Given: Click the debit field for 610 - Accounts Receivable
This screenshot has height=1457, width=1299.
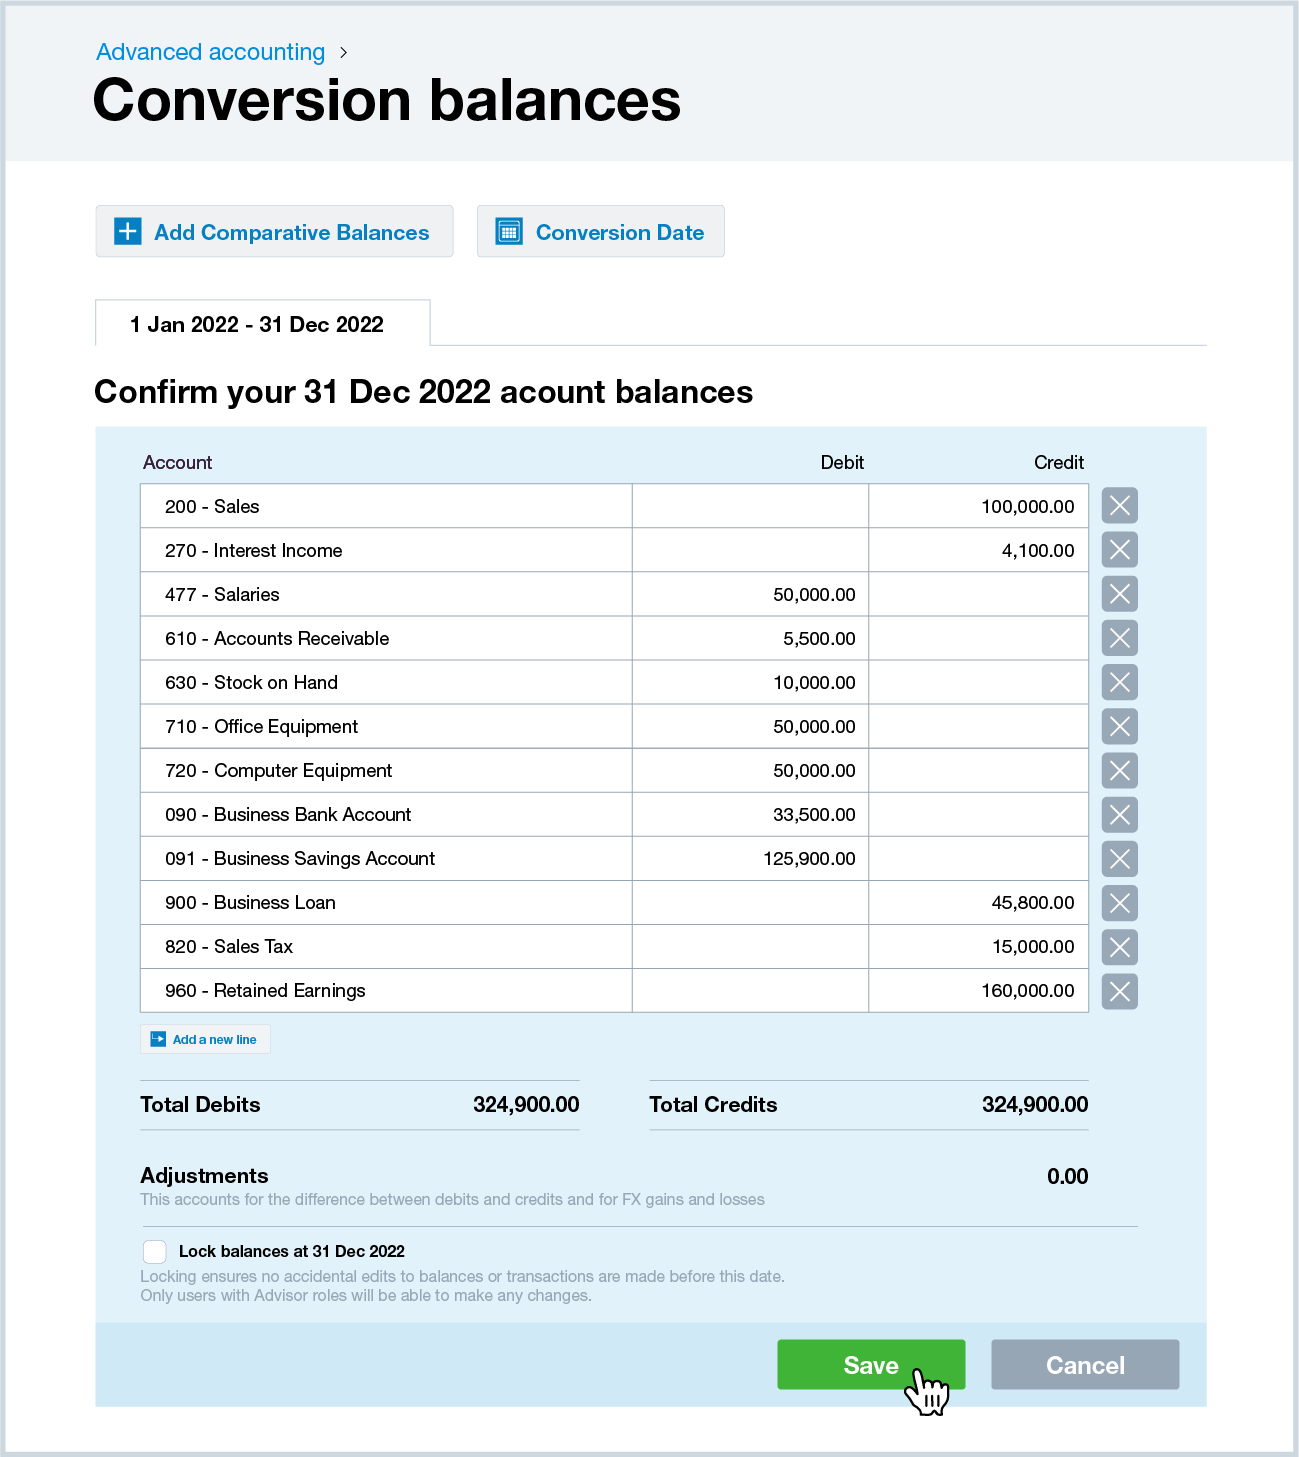Looking at the screenshot, I should point(750,638).
